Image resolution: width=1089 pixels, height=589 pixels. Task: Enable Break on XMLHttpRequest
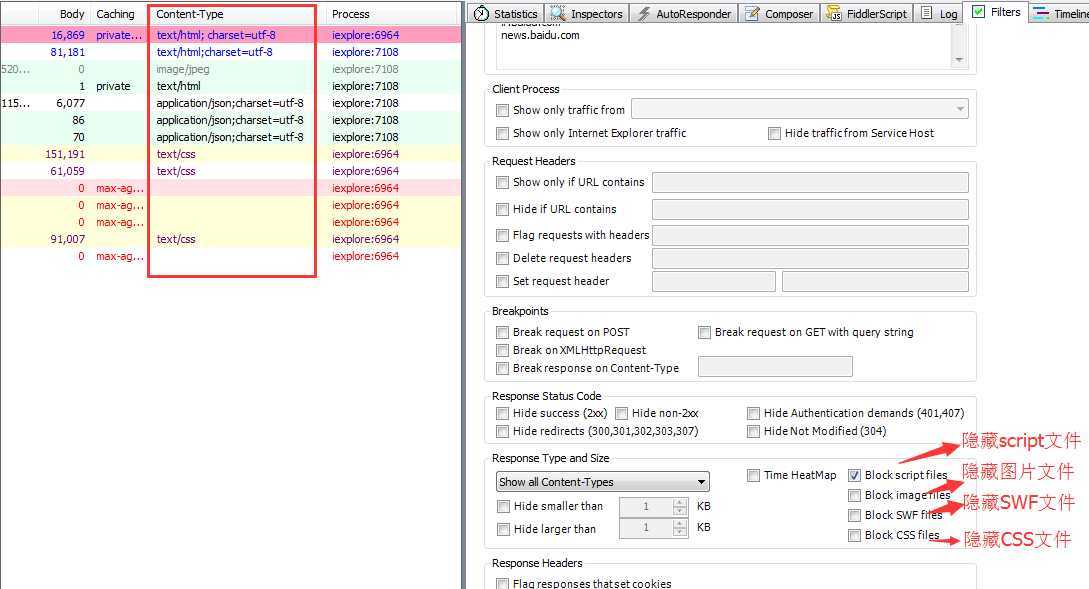point(502,351)
